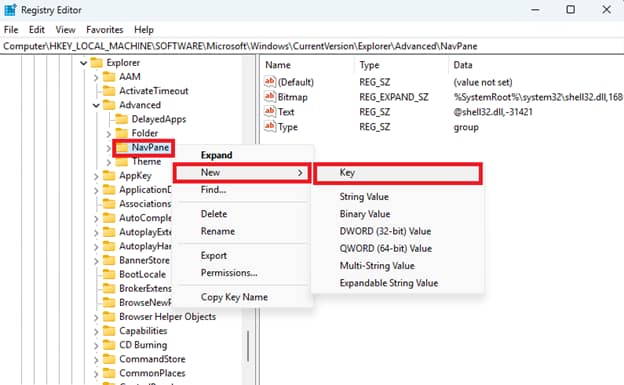Click the CD Burning folder icon
624x385 pixels.
109,345
